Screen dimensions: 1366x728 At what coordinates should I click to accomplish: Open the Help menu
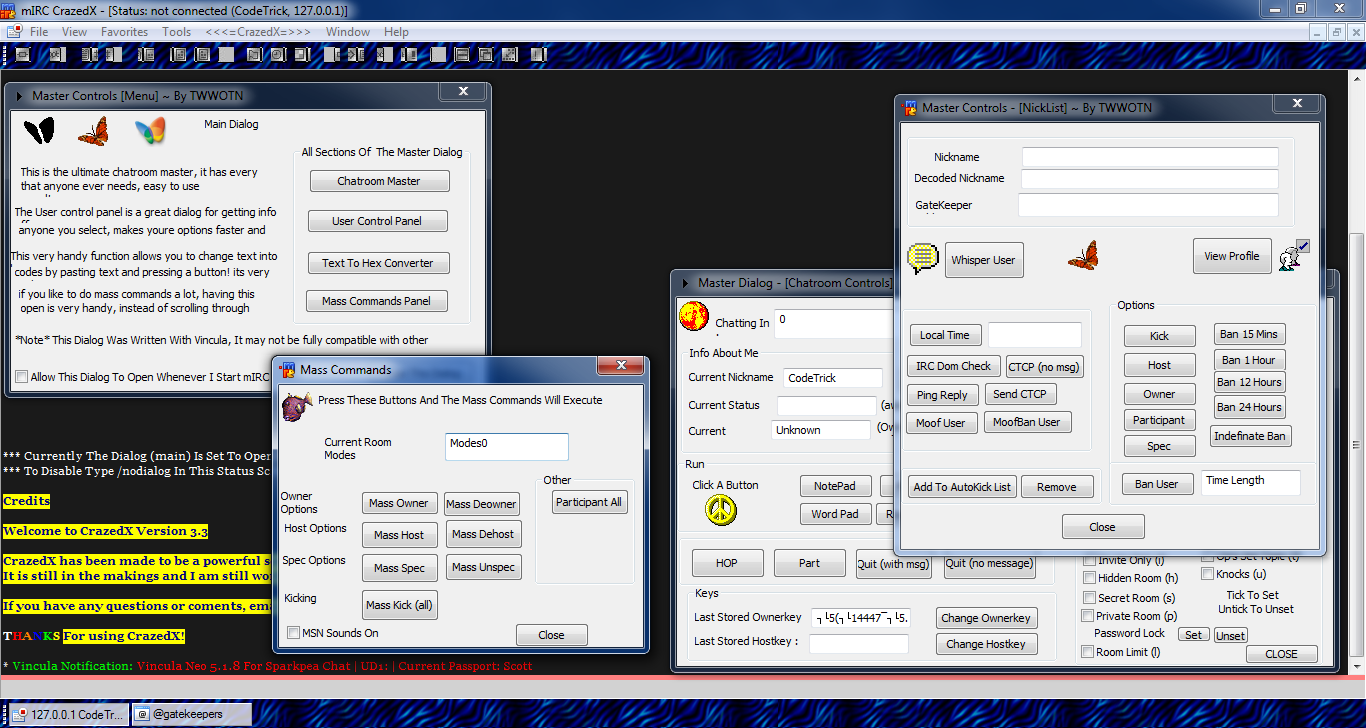click(396, 32)
